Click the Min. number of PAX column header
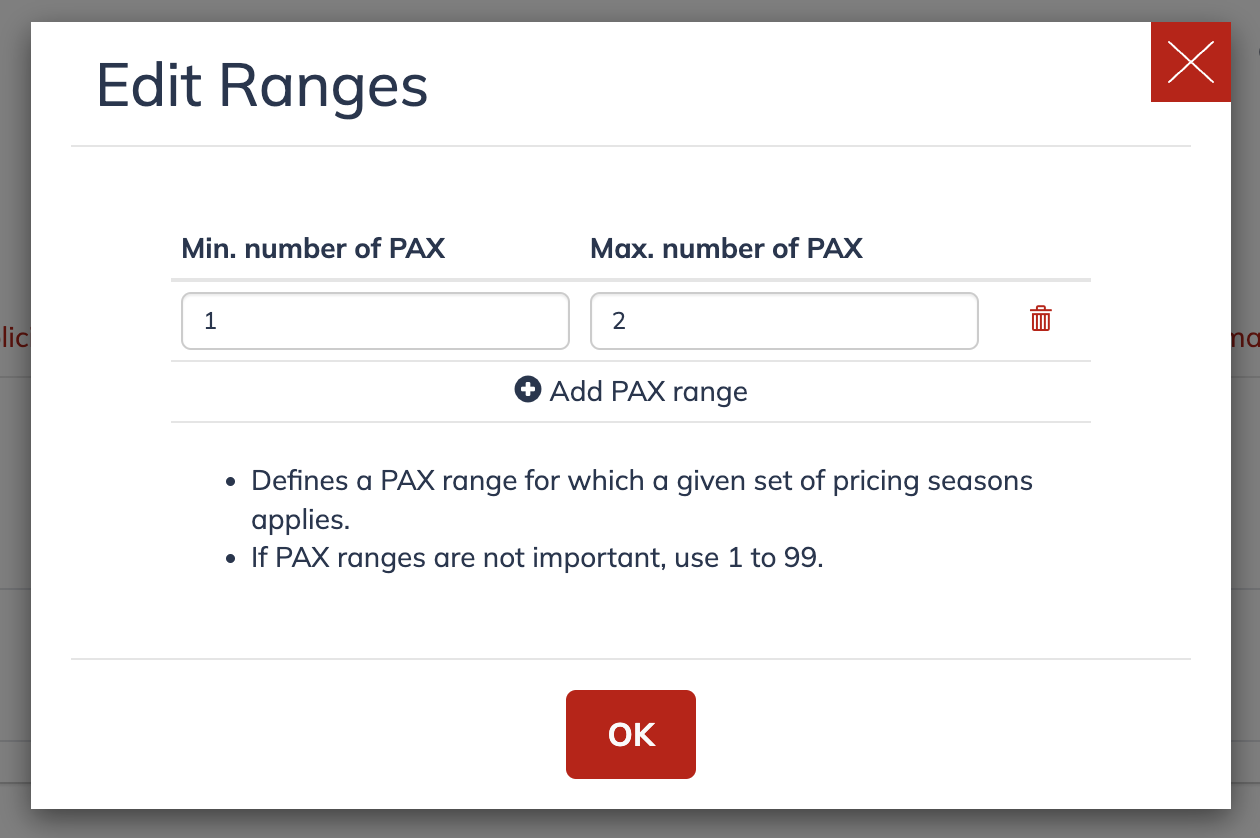Image resolution: width=1260 pixels, height=838 pixels. click(313, 248)
